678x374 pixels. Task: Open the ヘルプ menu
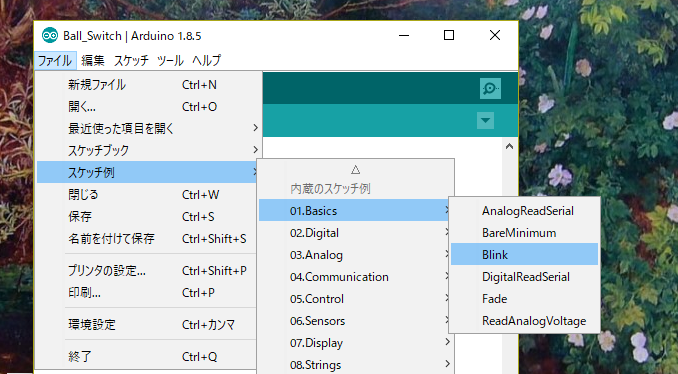pyautogui.click(x=207, y=60)
